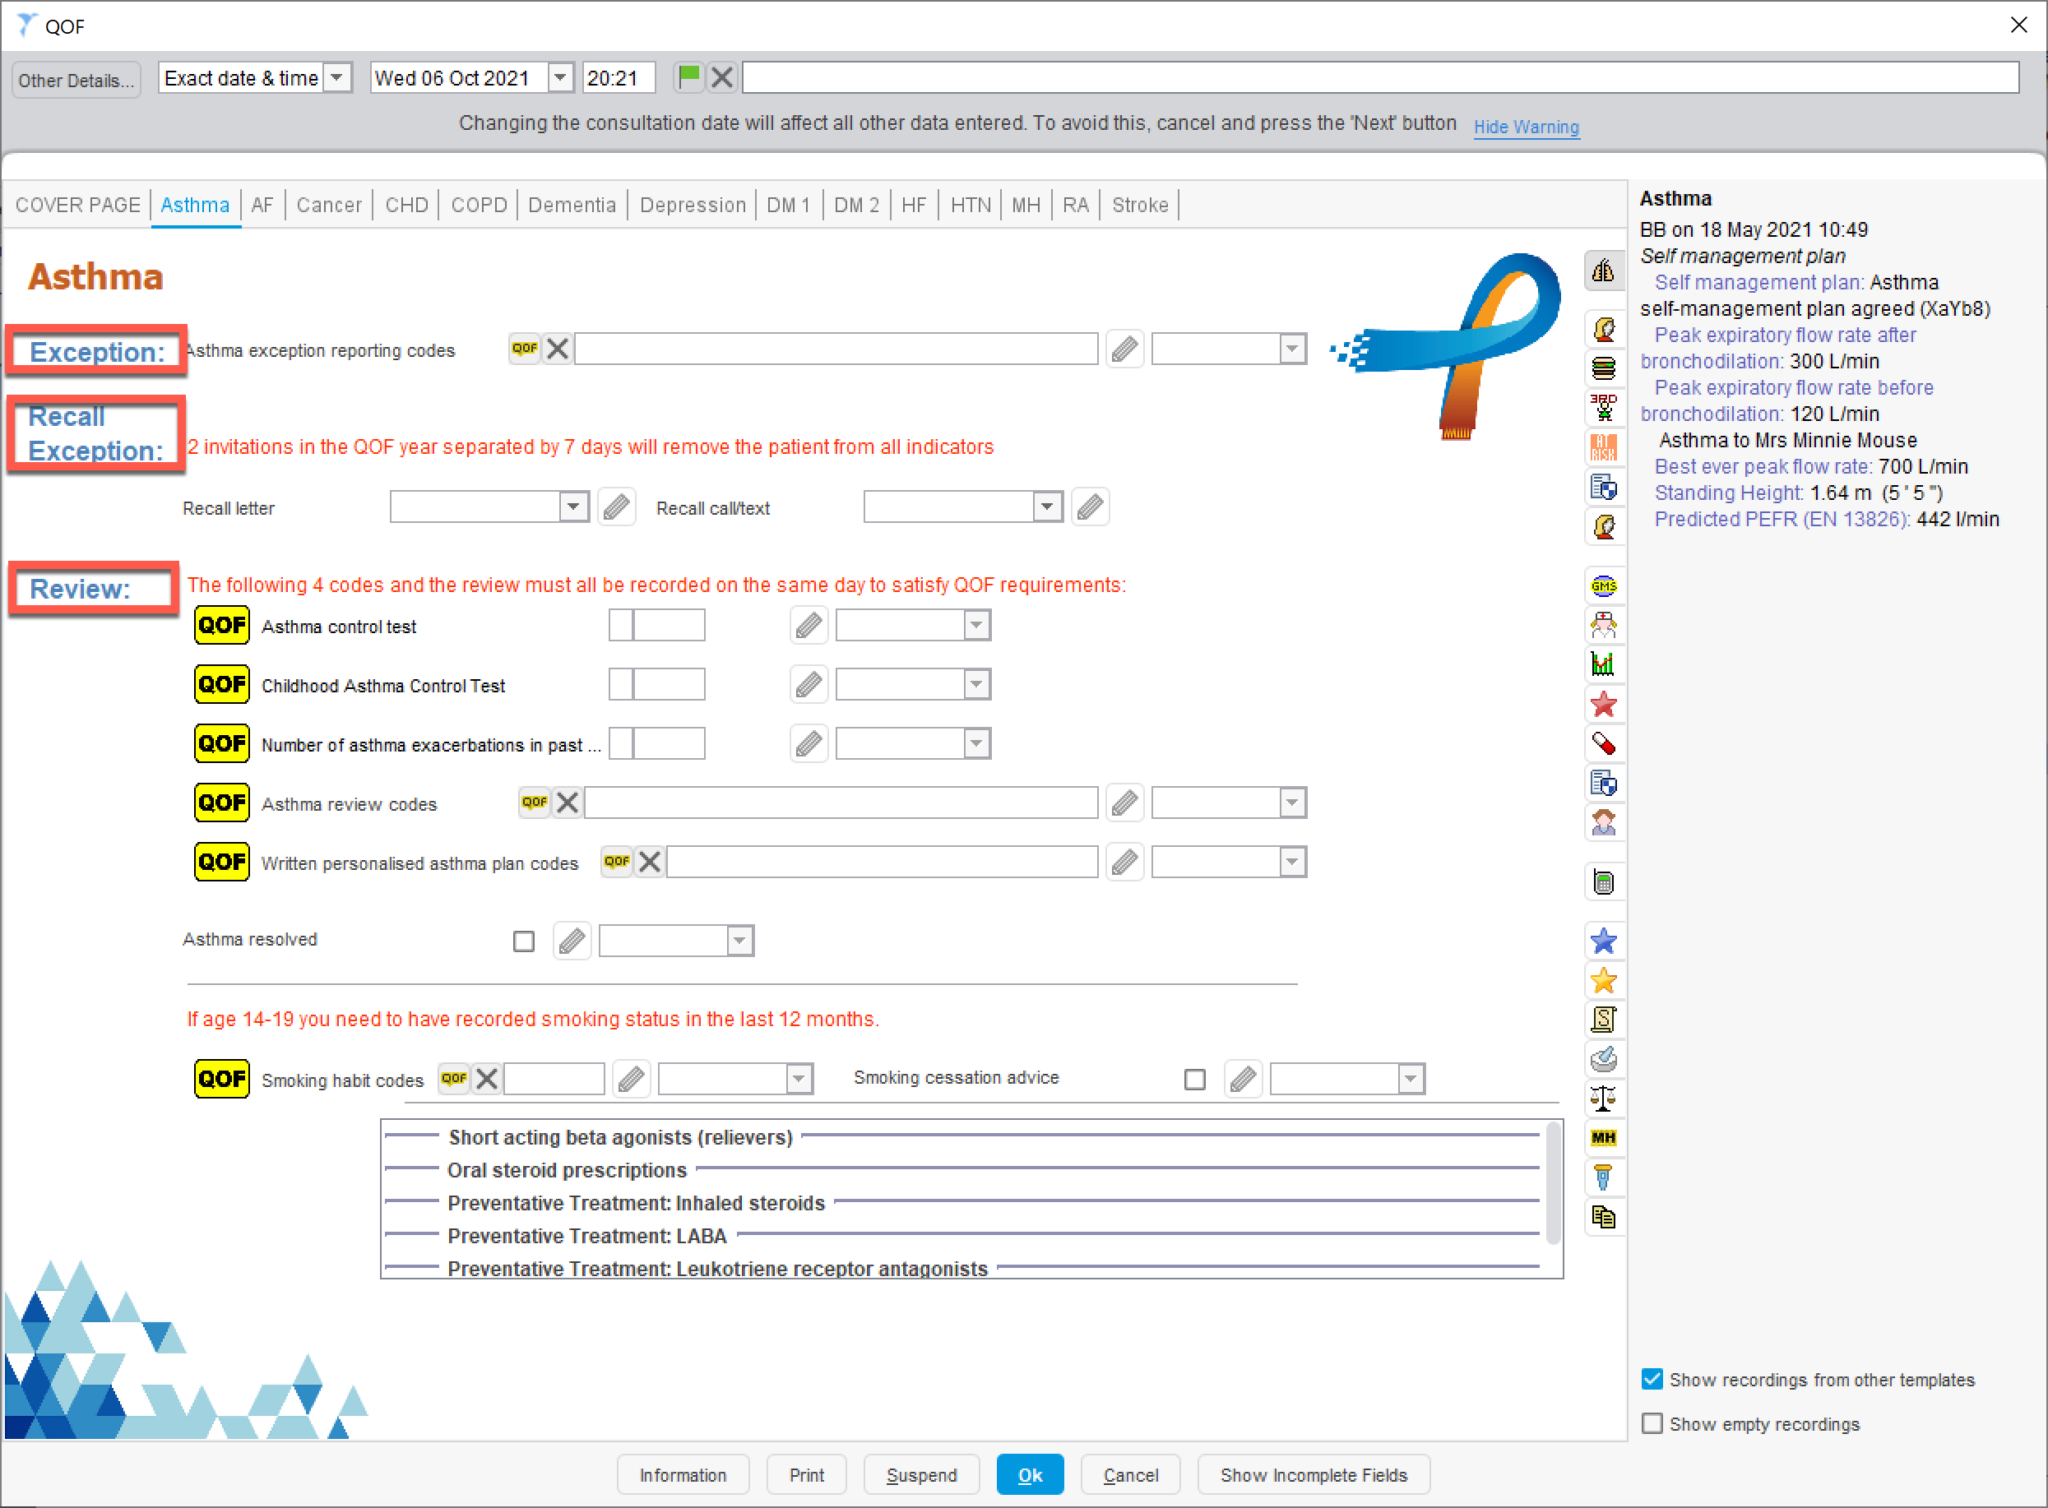Expand the Recall call/text dropdown

tap(1046, 506)
